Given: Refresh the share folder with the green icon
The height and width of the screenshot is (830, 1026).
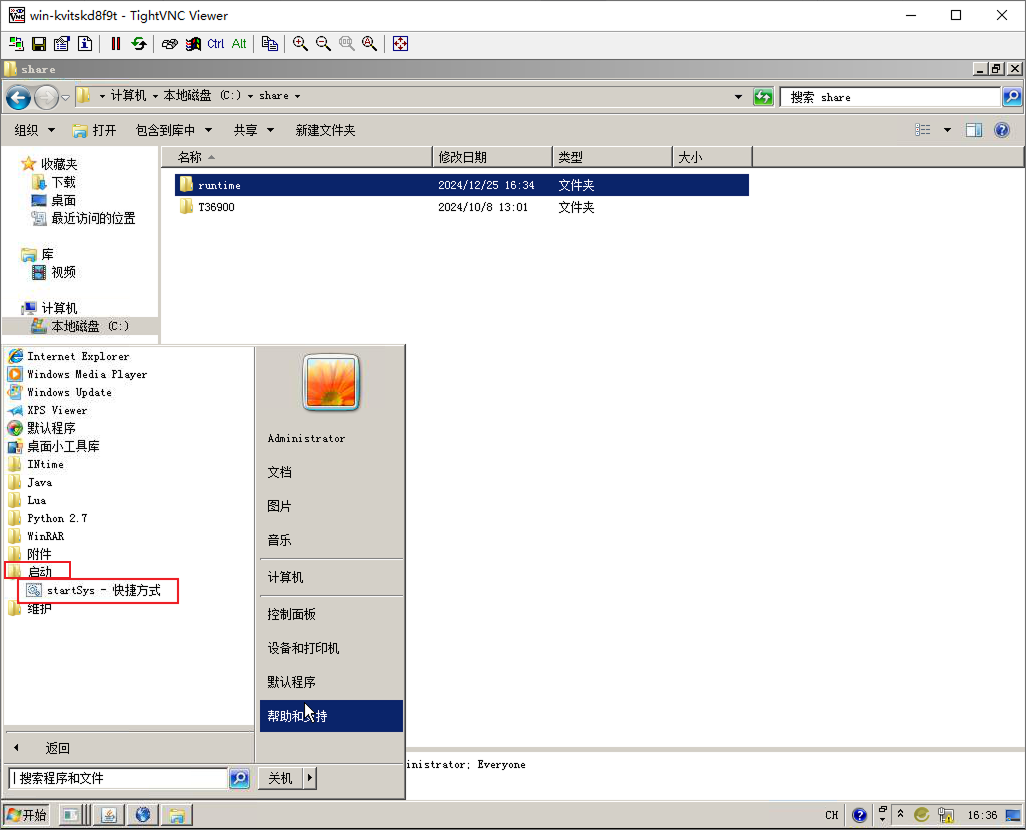Looking at the screenshot, I should click(x=763, y=97).
